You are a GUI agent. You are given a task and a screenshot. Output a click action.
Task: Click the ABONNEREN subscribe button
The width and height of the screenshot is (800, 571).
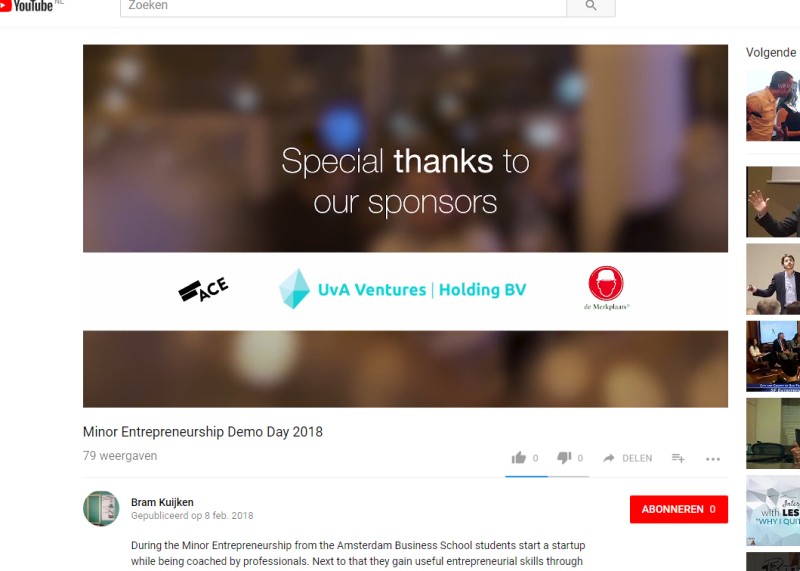coord(679,509)
